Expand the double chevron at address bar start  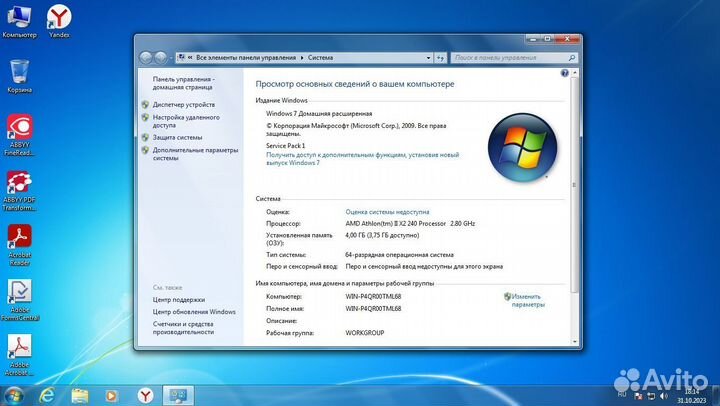tap(190, 58)
